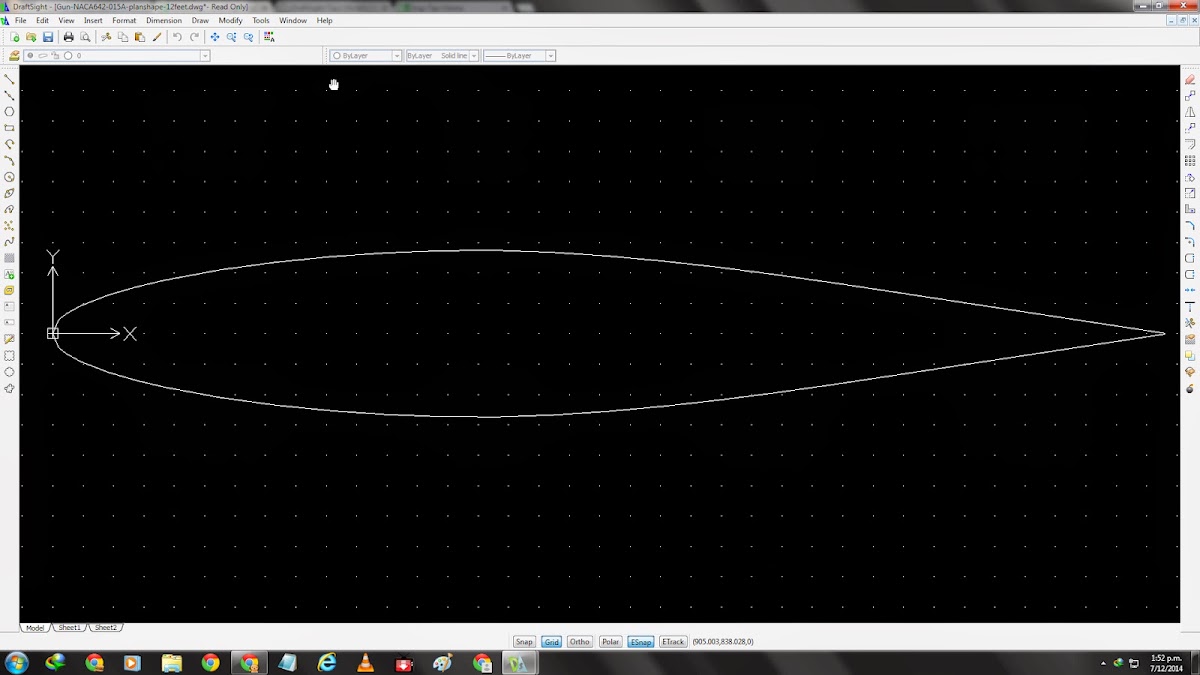The image size is (1200, 675).
Task: Activate the Property Painter brush icon
Action: pyautogui.click(x=157, y=37)
